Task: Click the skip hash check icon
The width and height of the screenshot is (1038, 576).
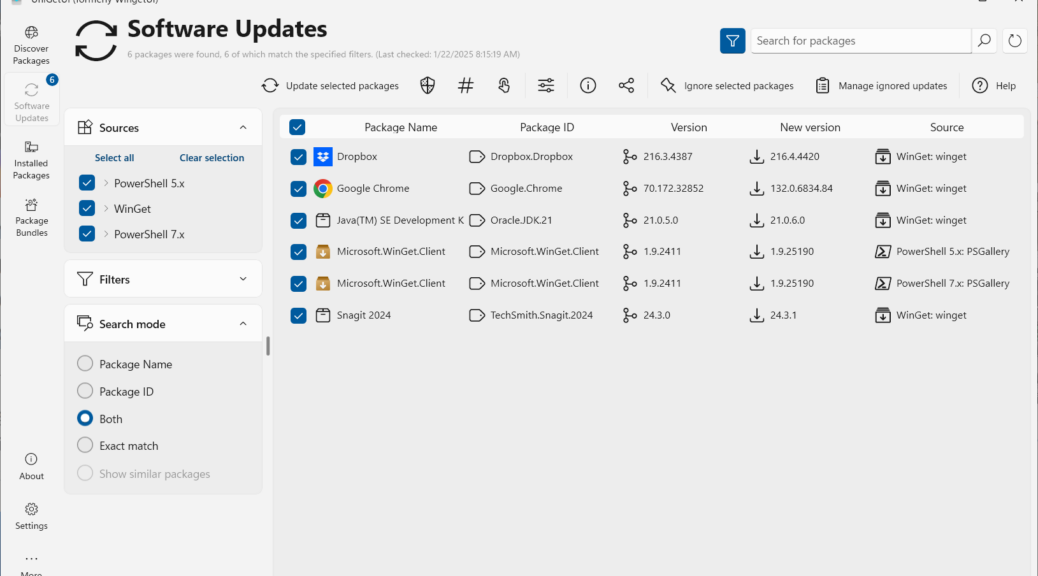Action: coord(466,85)
